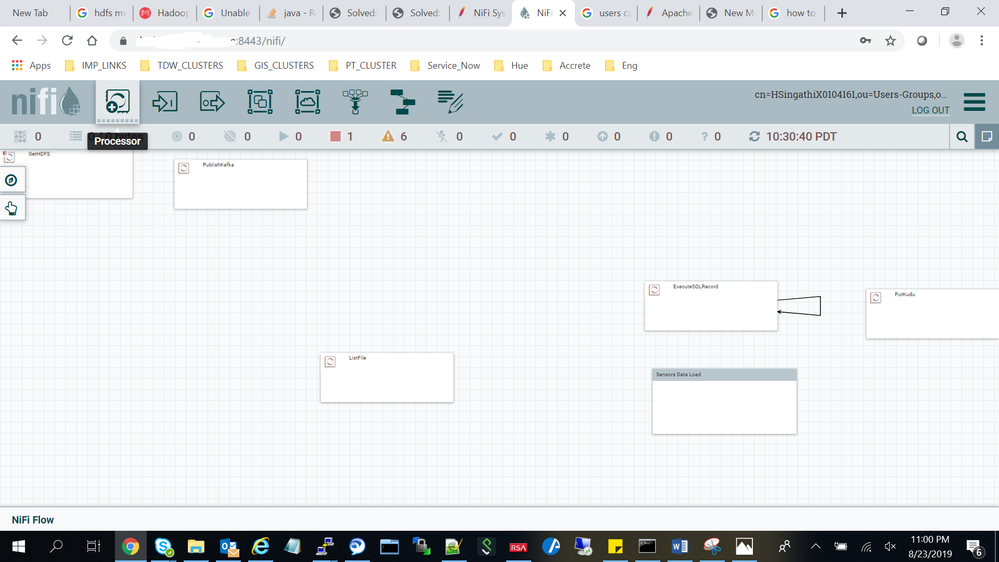Switch to the Hadoop browser tab
Viewport: 999px width, 562px height.
(164, 13)
